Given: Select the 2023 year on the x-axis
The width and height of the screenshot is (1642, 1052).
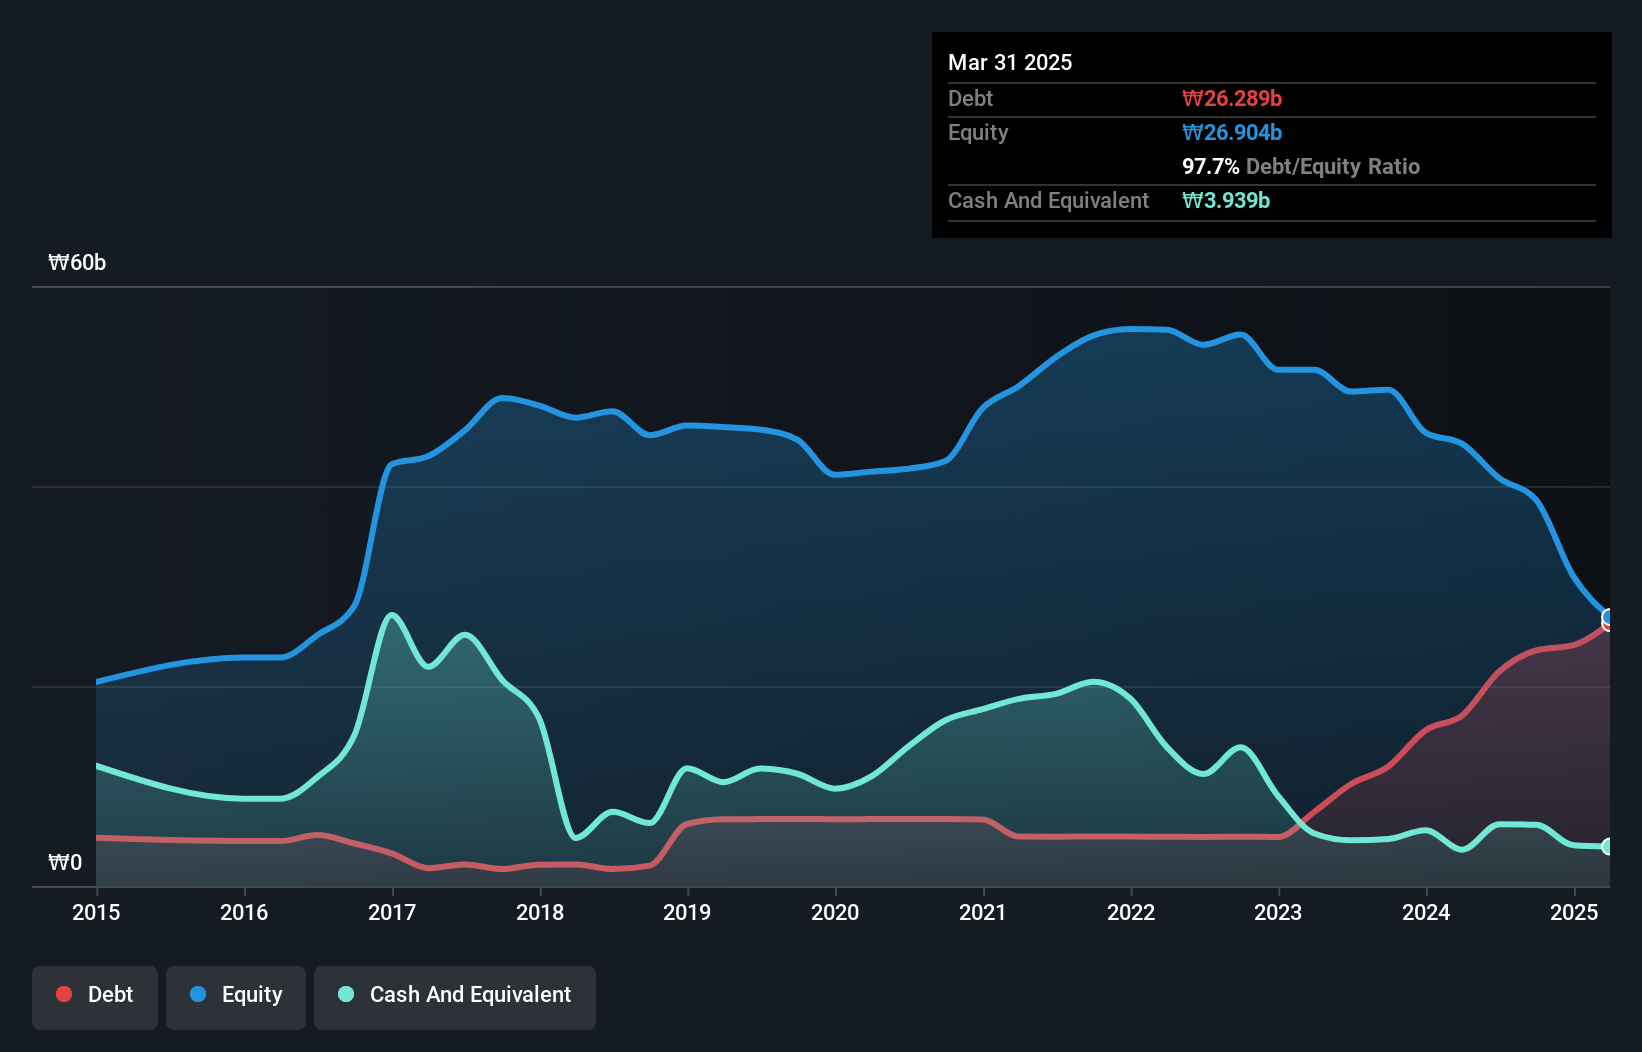Looking at the screenshot, I should 1278,912.
